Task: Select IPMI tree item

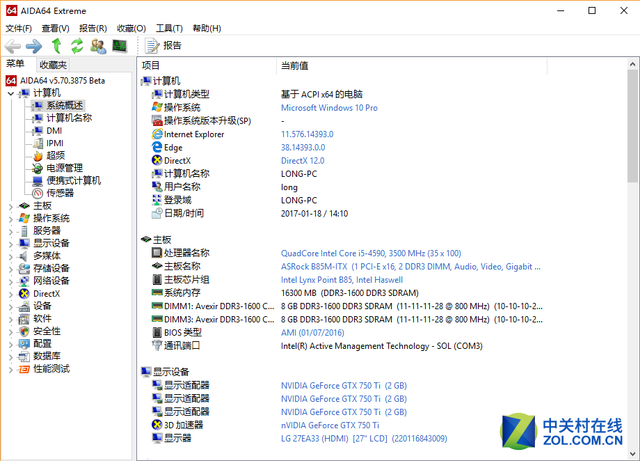Action: [55, 143]
